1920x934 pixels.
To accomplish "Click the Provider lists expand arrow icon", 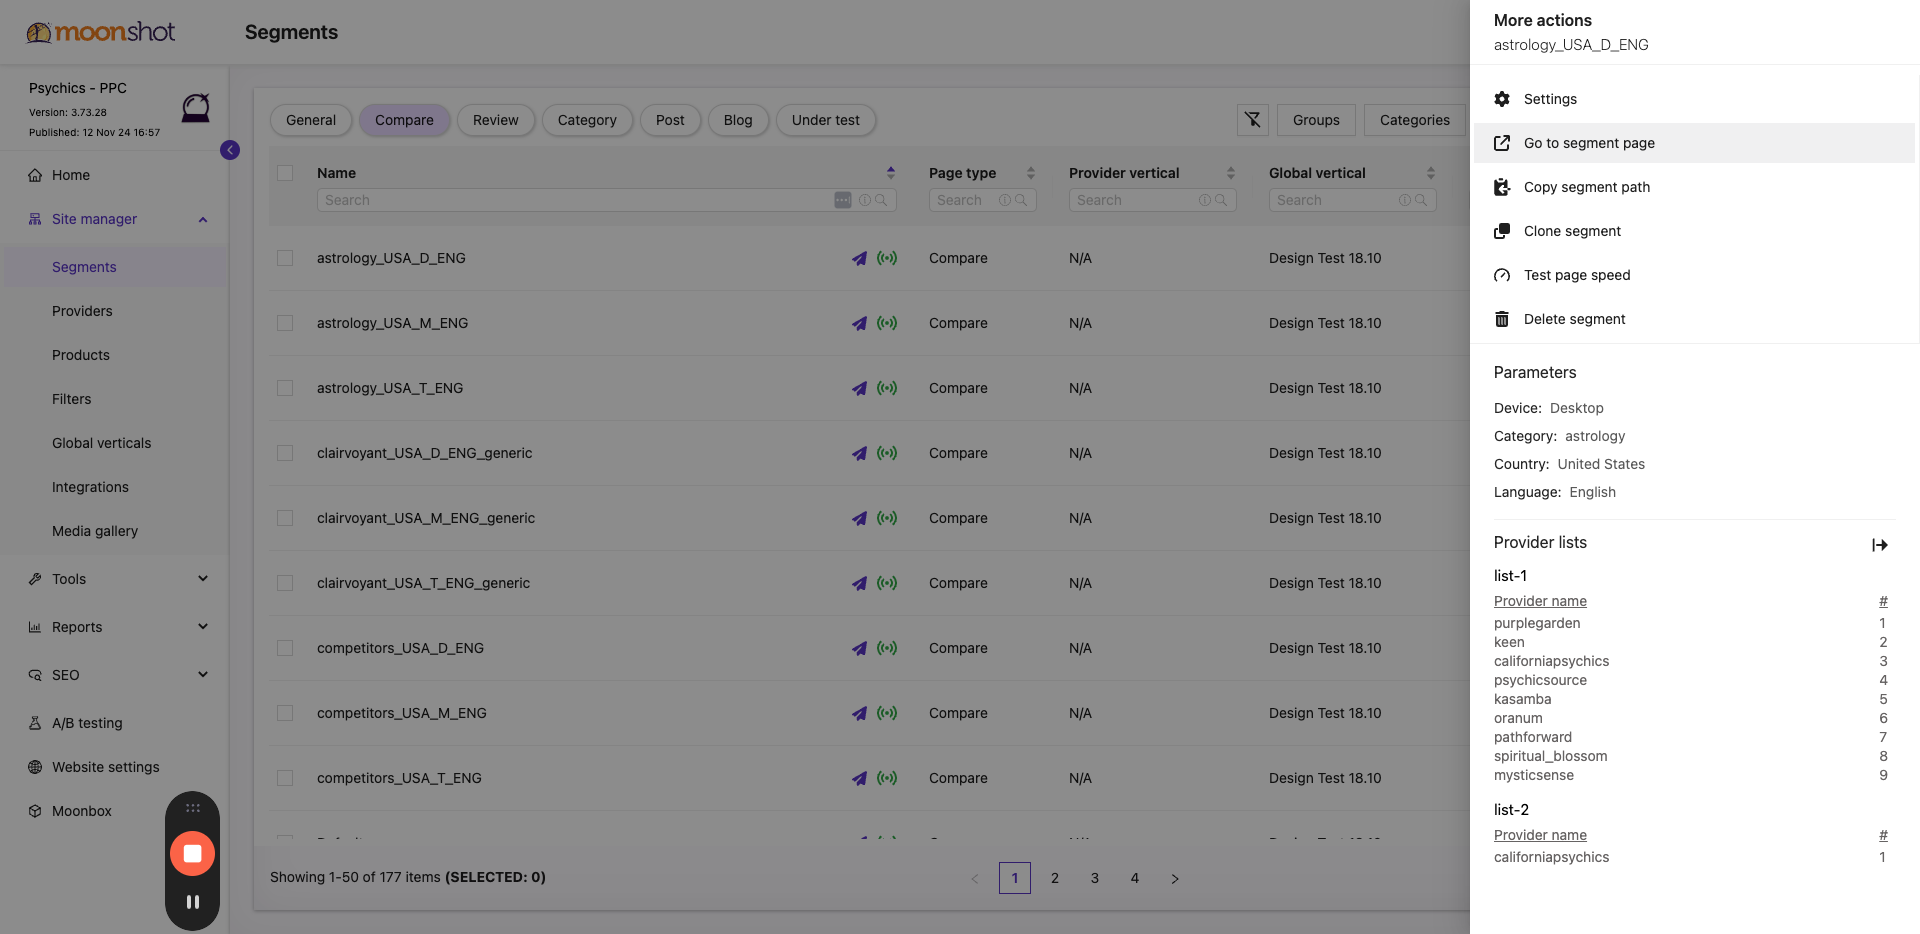I will pos(1880,545).
